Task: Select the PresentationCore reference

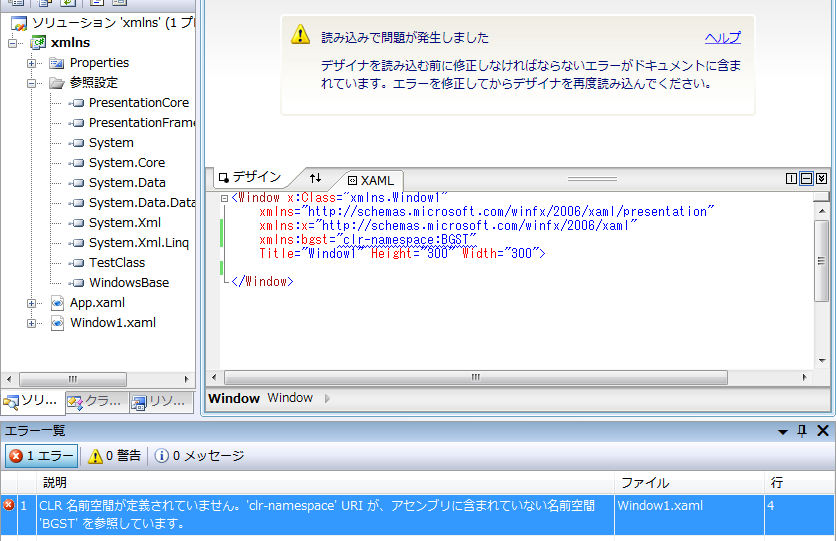Action: click(139, 103)
